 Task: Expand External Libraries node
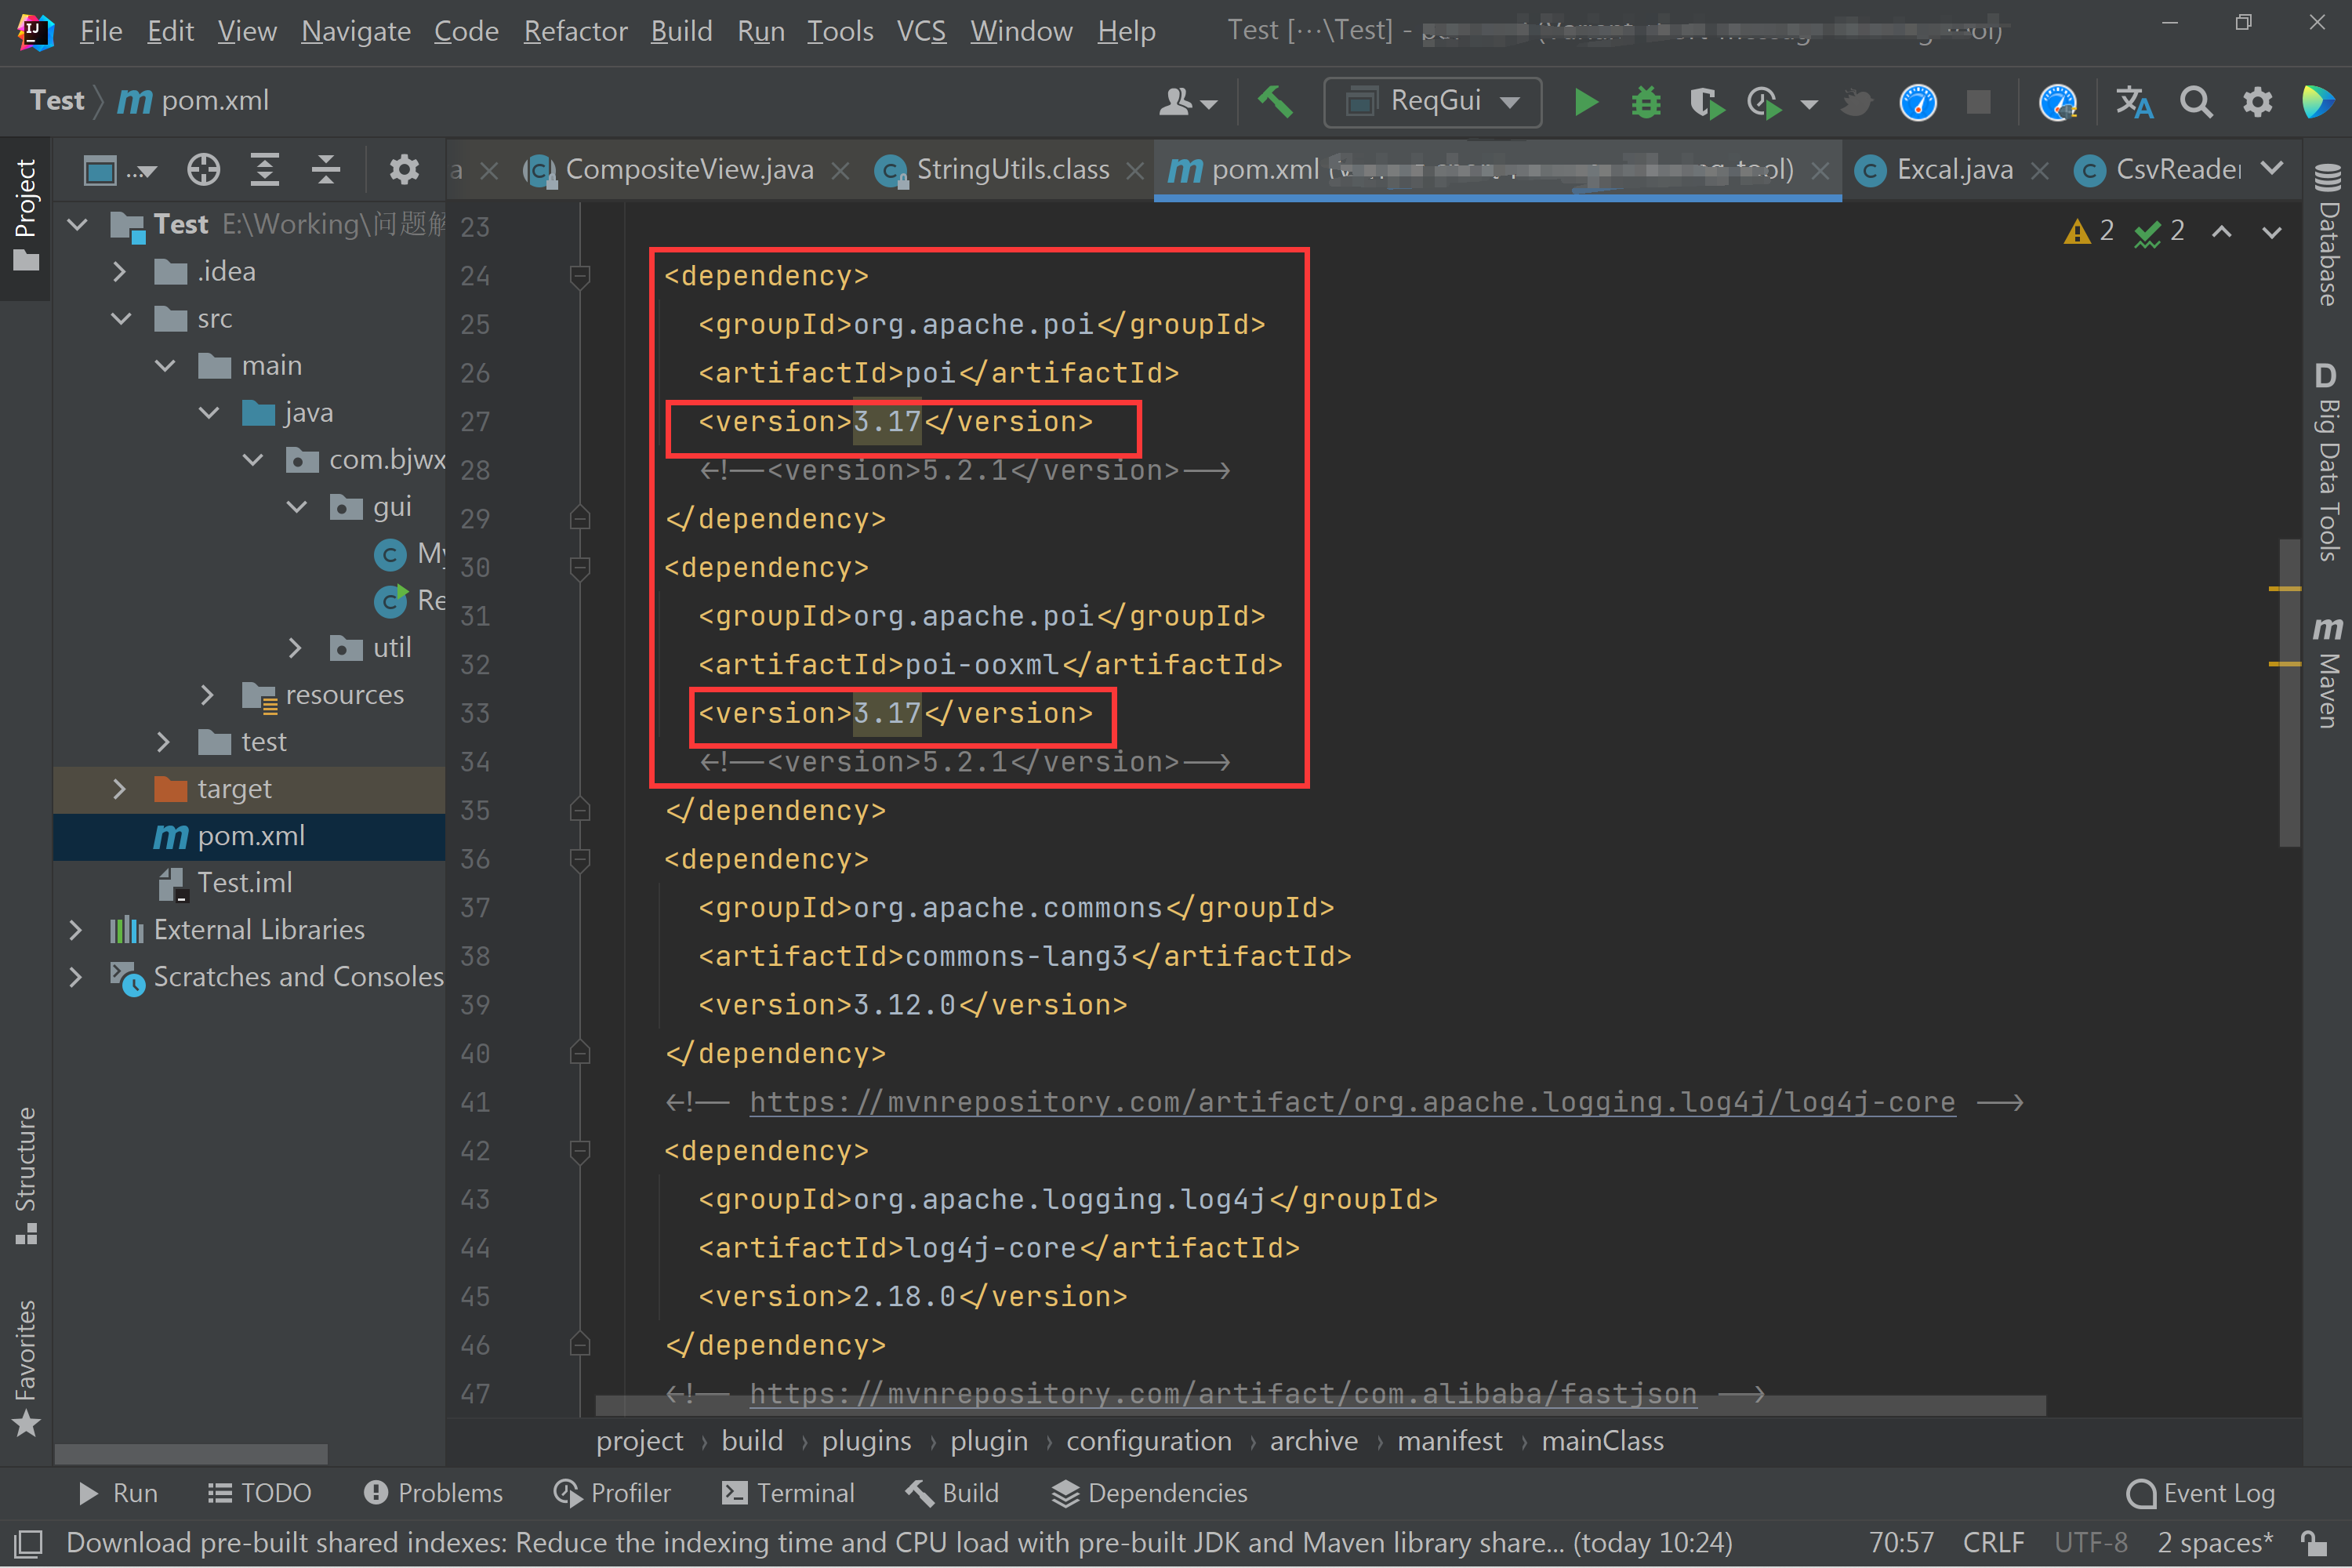75,930
